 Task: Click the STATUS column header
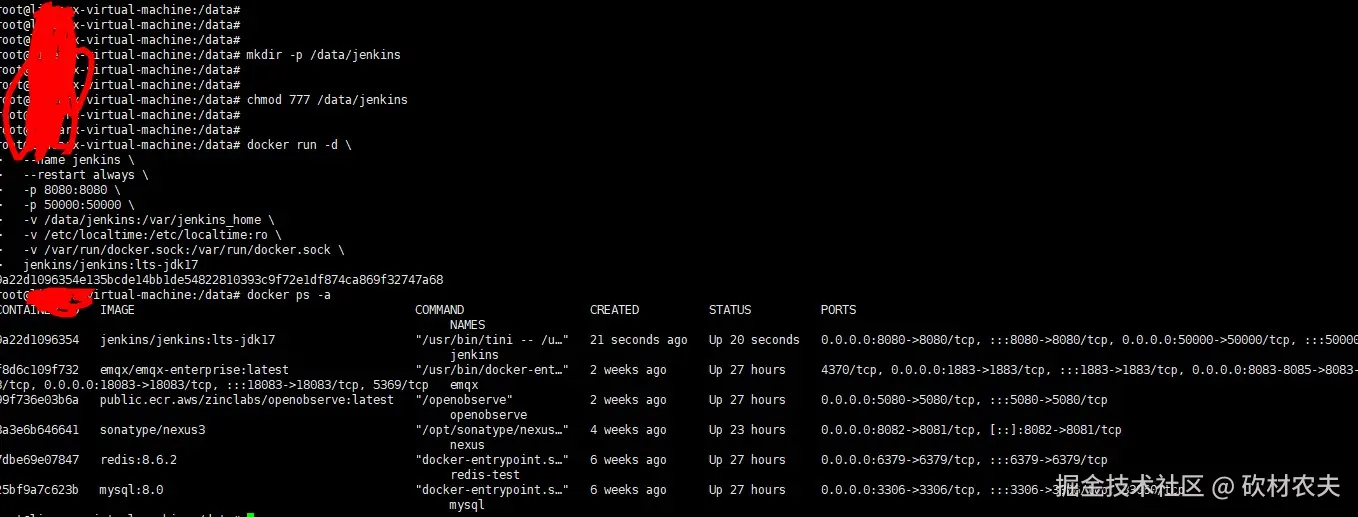730,310
